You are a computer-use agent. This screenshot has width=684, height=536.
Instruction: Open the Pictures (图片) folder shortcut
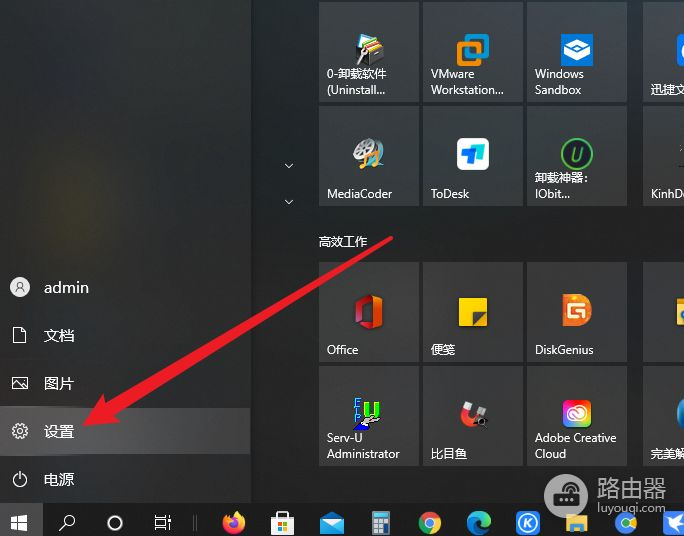point(59,384)
